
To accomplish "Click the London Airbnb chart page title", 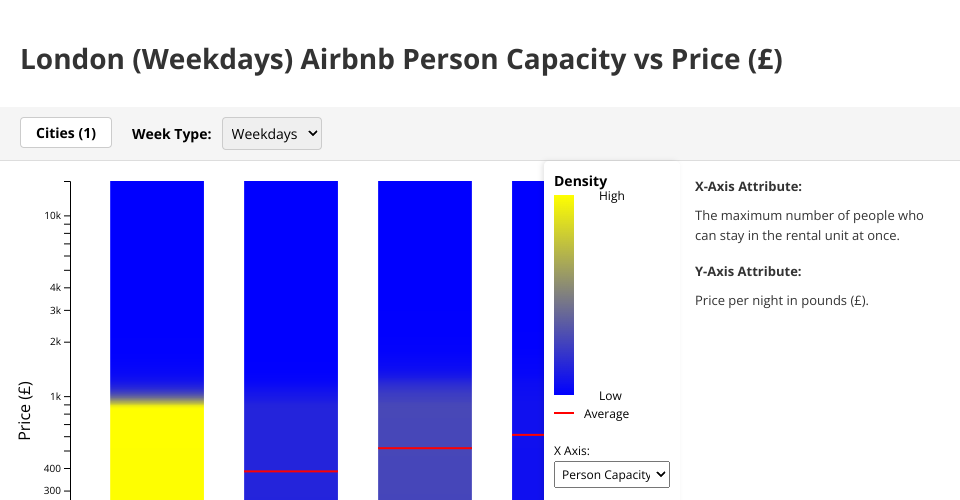I will [x=401, y=60].
